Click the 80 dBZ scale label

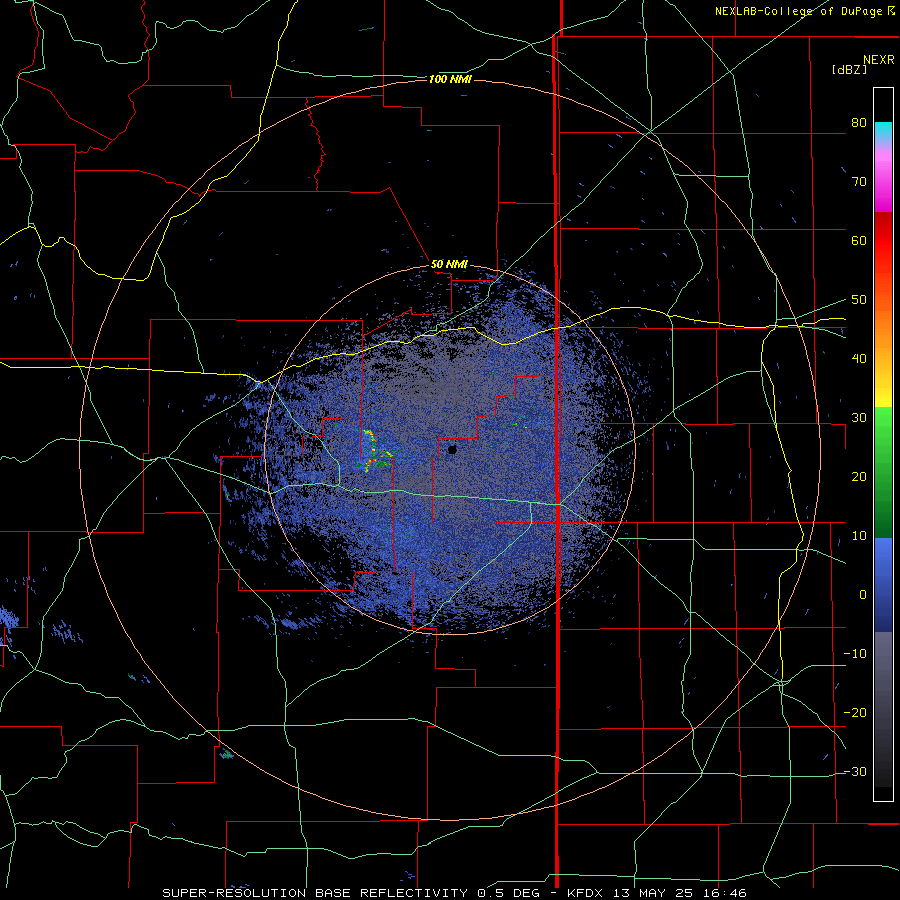click(x=859, y=123)
